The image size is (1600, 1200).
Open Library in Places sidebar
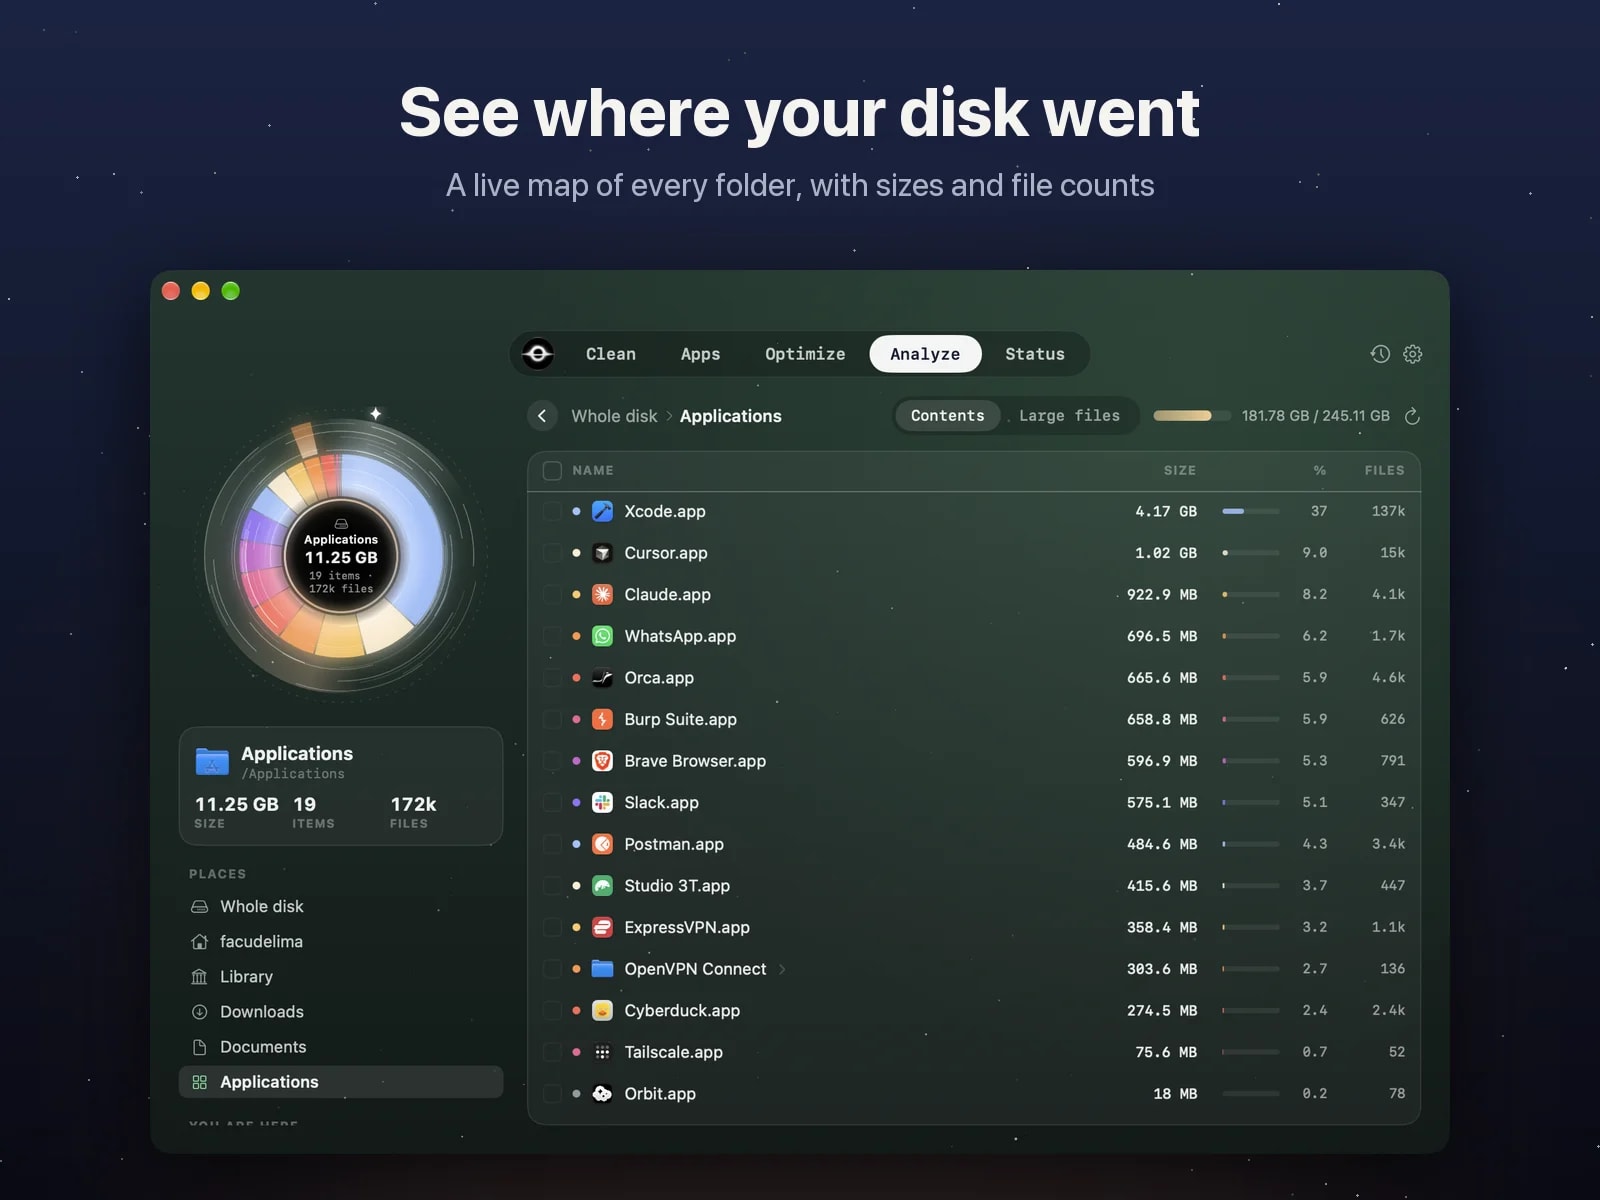point(341,977)
